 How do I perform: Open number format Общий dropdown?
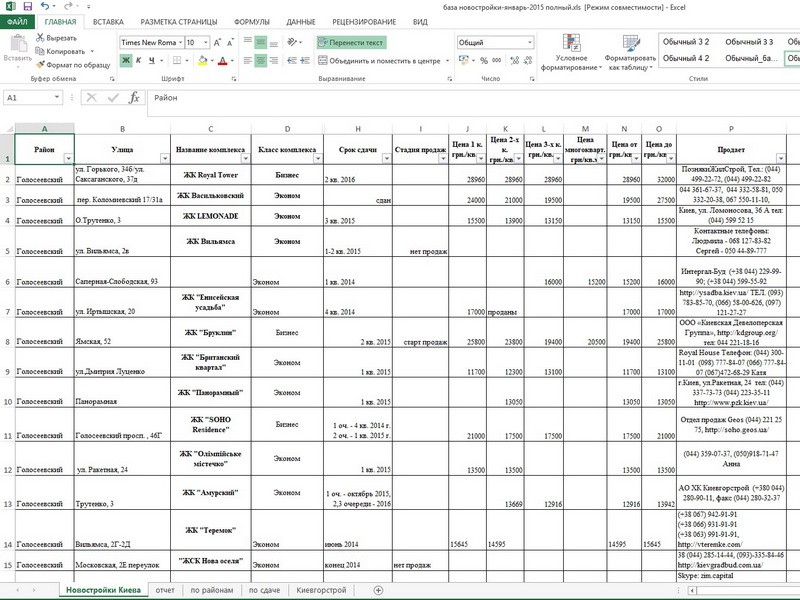(530, 42)
